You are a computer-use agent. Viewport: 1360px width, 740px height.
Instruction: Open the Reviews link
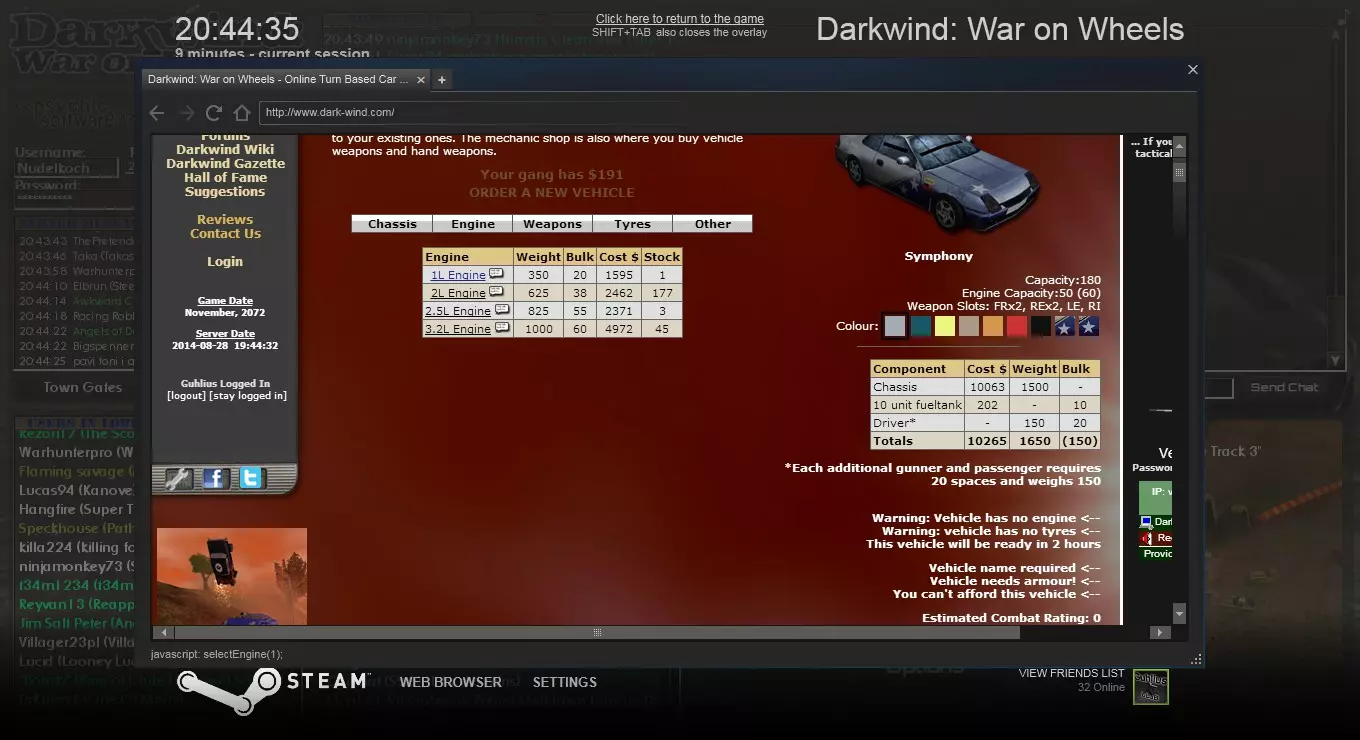point(225,220)
